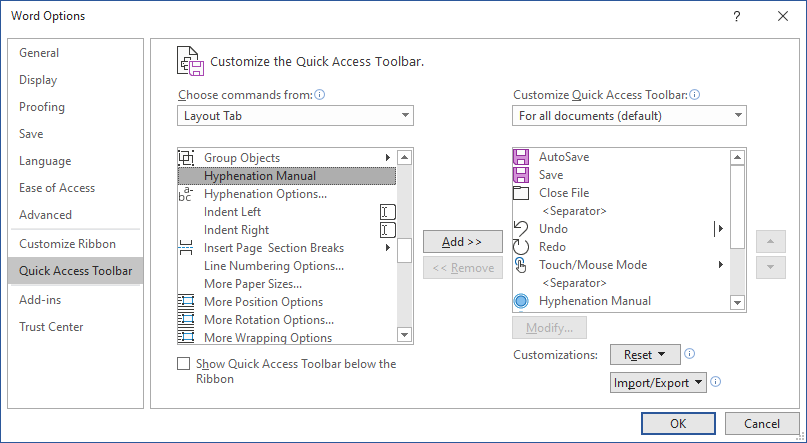Click the Hyphenation Manual circle icon on right
This screenshot has width=807, height=443.
(521, 301)
